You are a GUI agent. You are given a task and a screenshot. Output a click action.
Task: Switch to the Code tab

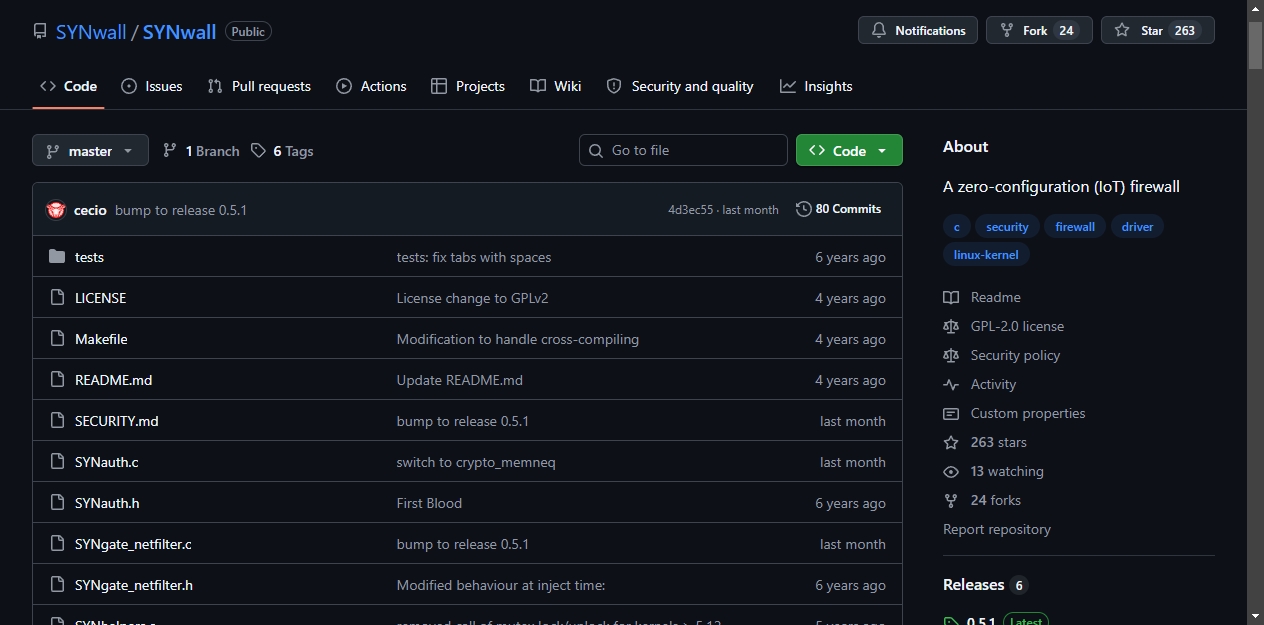[x=68, y=86]
